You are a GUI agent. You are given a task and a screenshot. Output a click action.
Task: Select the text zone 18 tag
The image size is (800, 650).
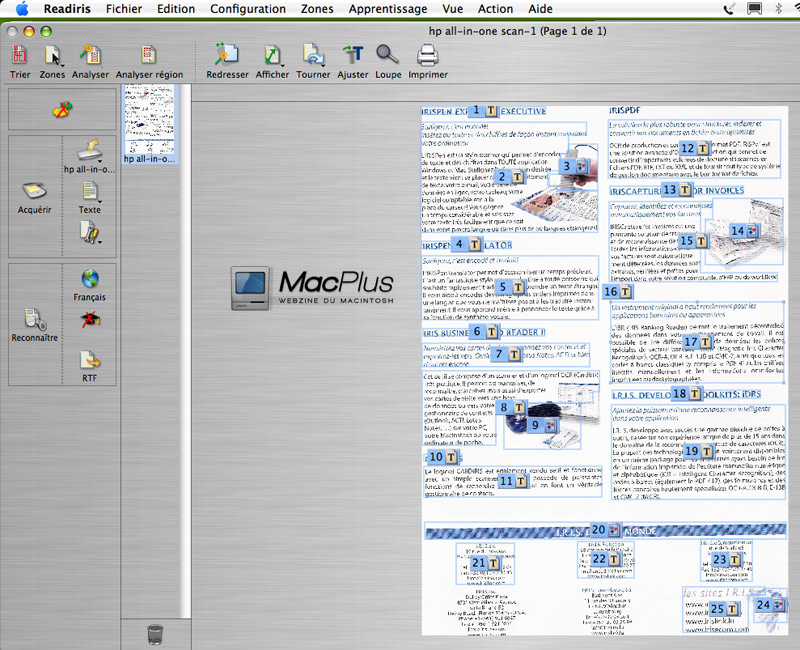pyautogui.click(x=686, y=393)
